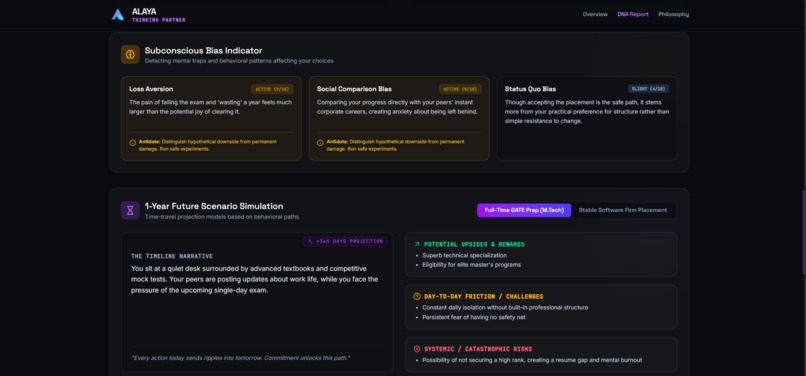Click the DAY-TO-DAY FRICTION / CHALLENGES heading
This screenshot has height=376, width=806.
484,296
